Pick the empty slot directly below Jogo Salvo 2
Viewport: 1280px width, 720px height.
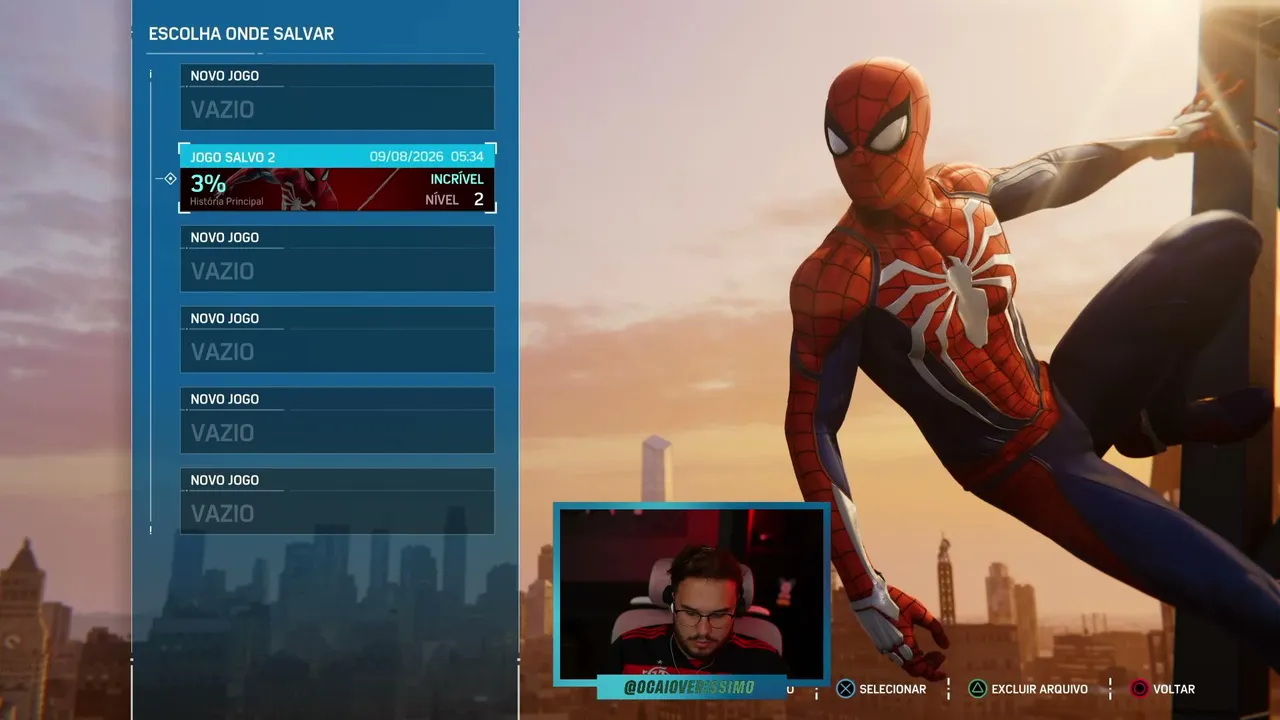(x=337, y=259)
